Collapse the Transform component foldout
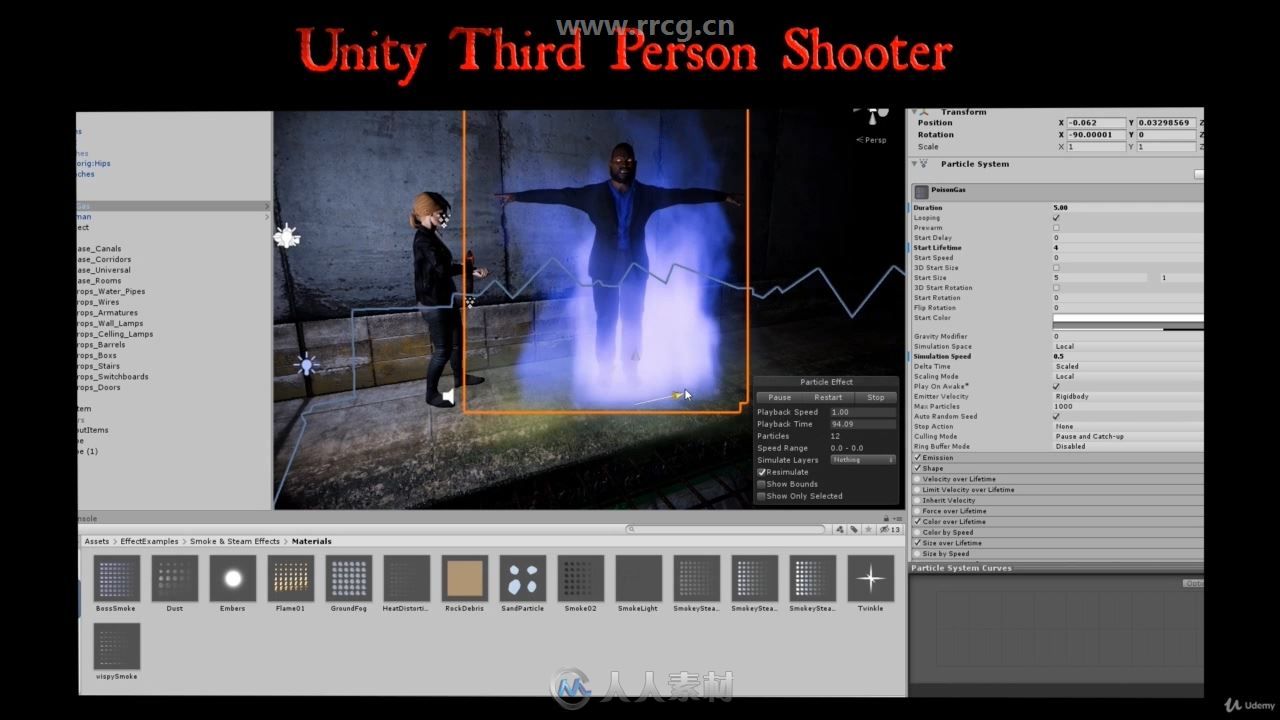Viewport: 1280px width, 720px height. pyautogui.click(x=913, y=112)
